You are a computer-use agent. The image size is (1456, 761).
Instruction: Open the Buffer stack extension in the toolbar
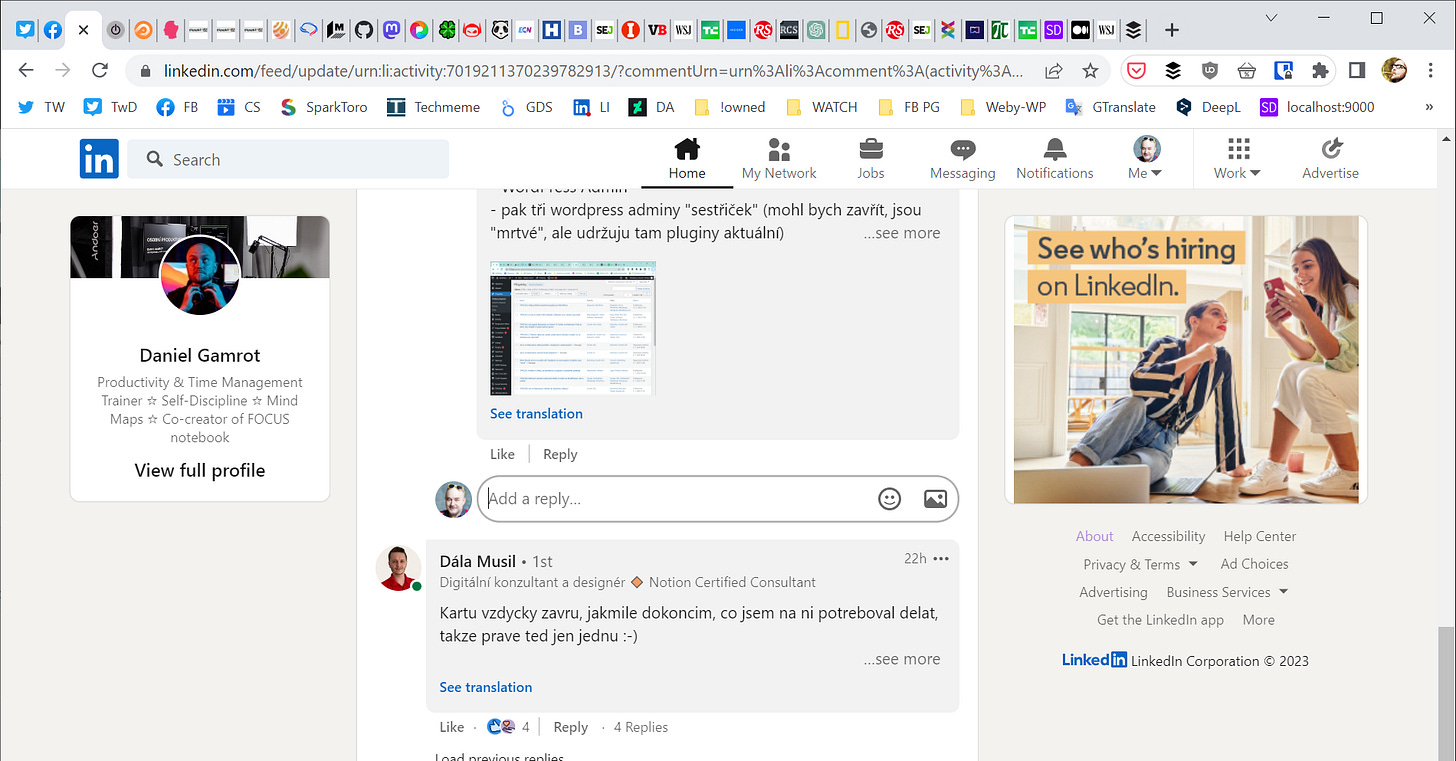click(x=1172, y=71)
